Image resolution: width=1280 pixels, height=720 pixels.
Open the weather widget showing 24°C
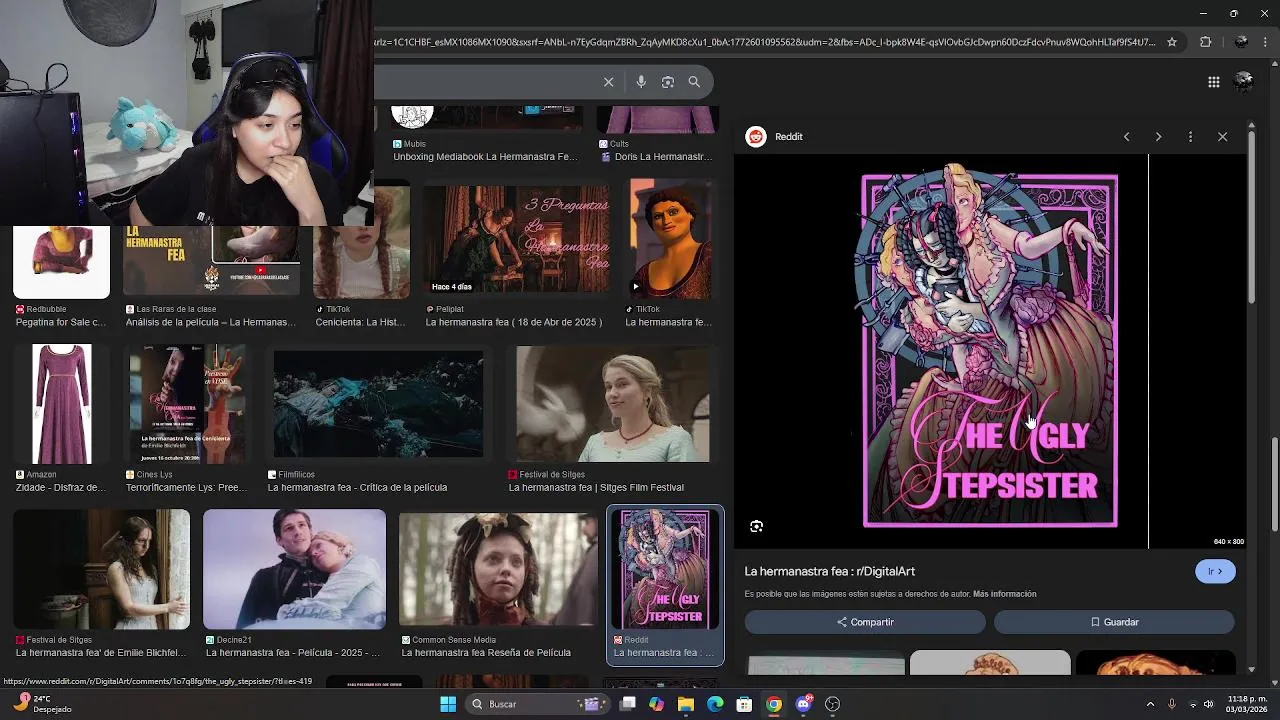(x=40, y=704)
